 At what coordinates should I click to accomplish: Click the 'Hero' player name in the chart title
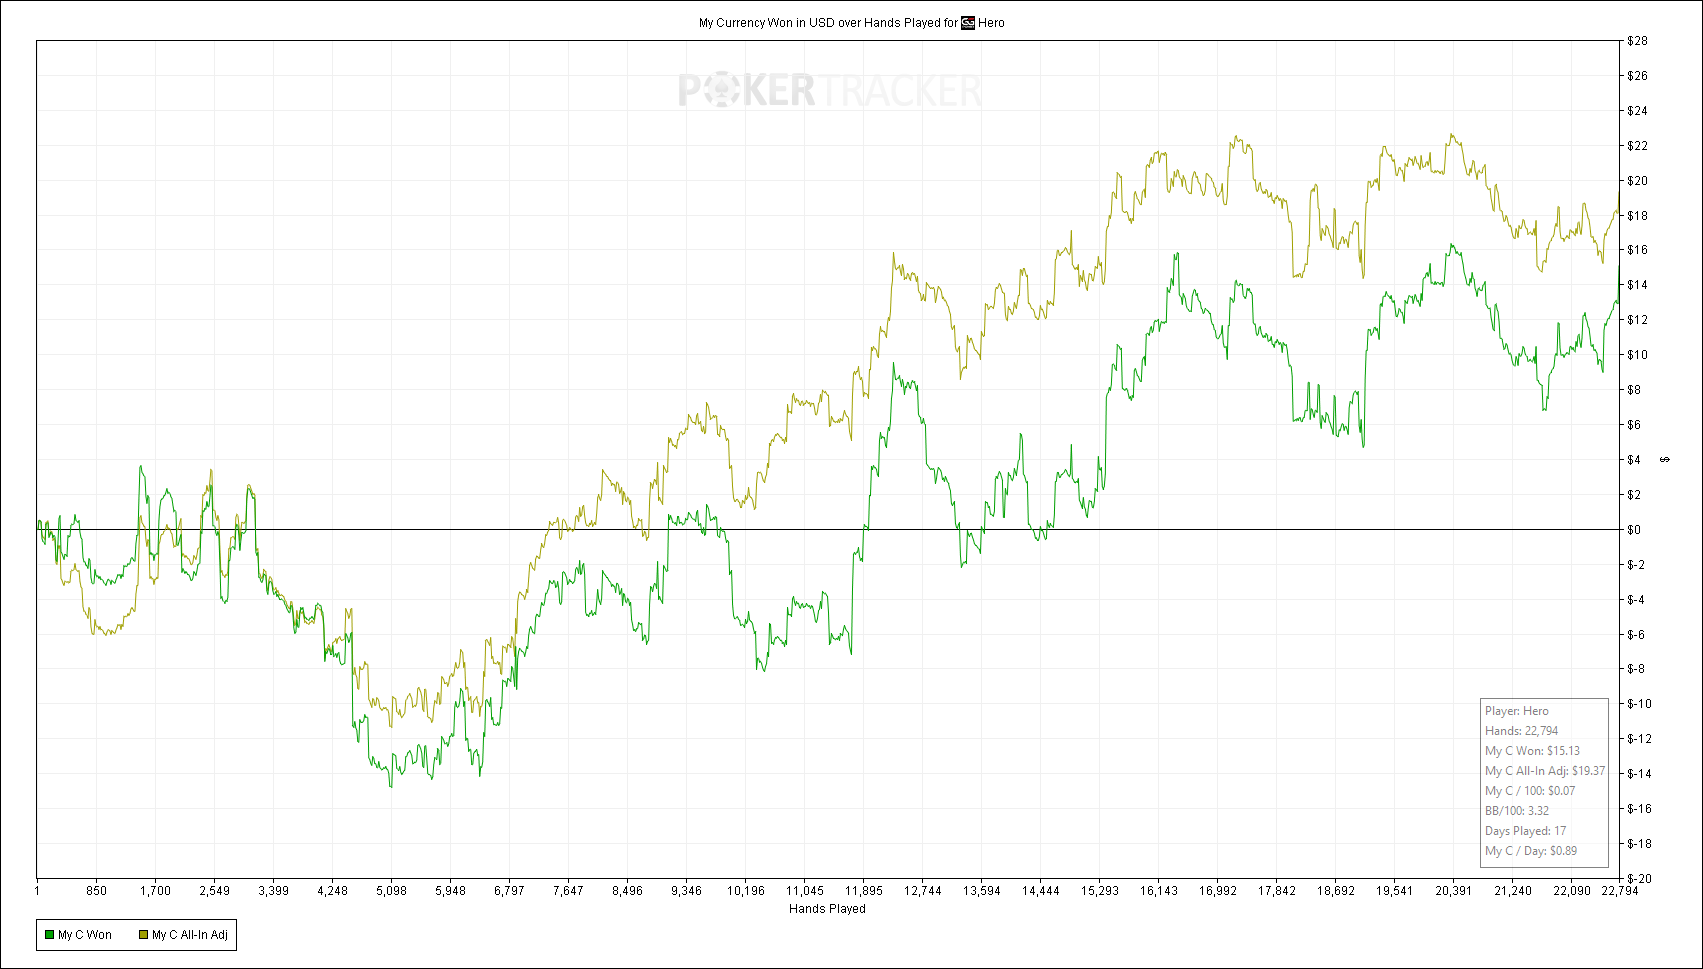[992, 23]
